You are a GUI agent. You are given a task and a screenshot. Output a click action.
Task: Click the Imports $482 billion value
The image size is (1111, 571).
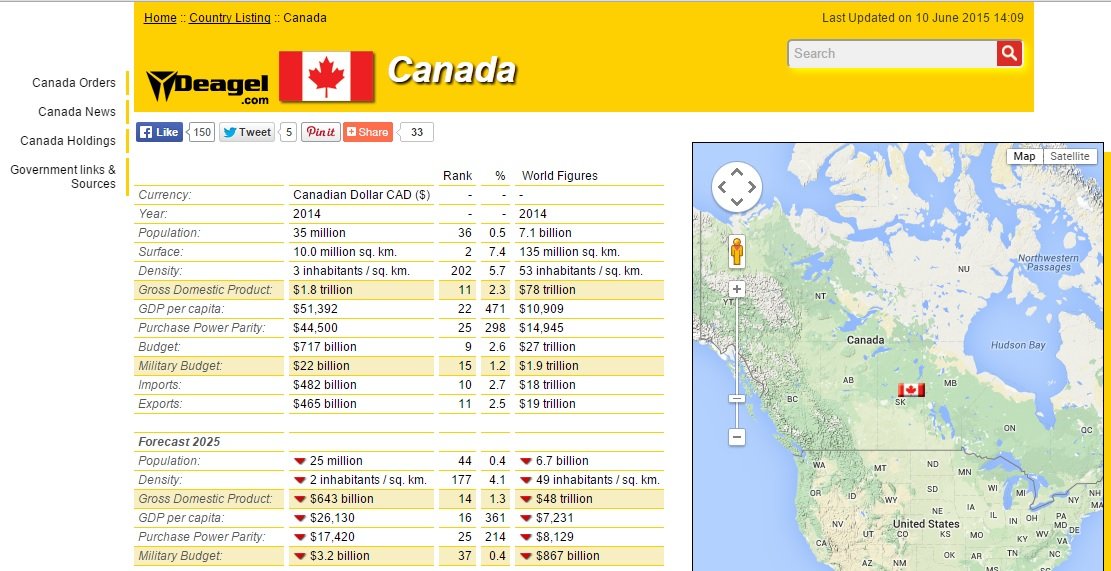pyautogui.click(x=325, y=385)
